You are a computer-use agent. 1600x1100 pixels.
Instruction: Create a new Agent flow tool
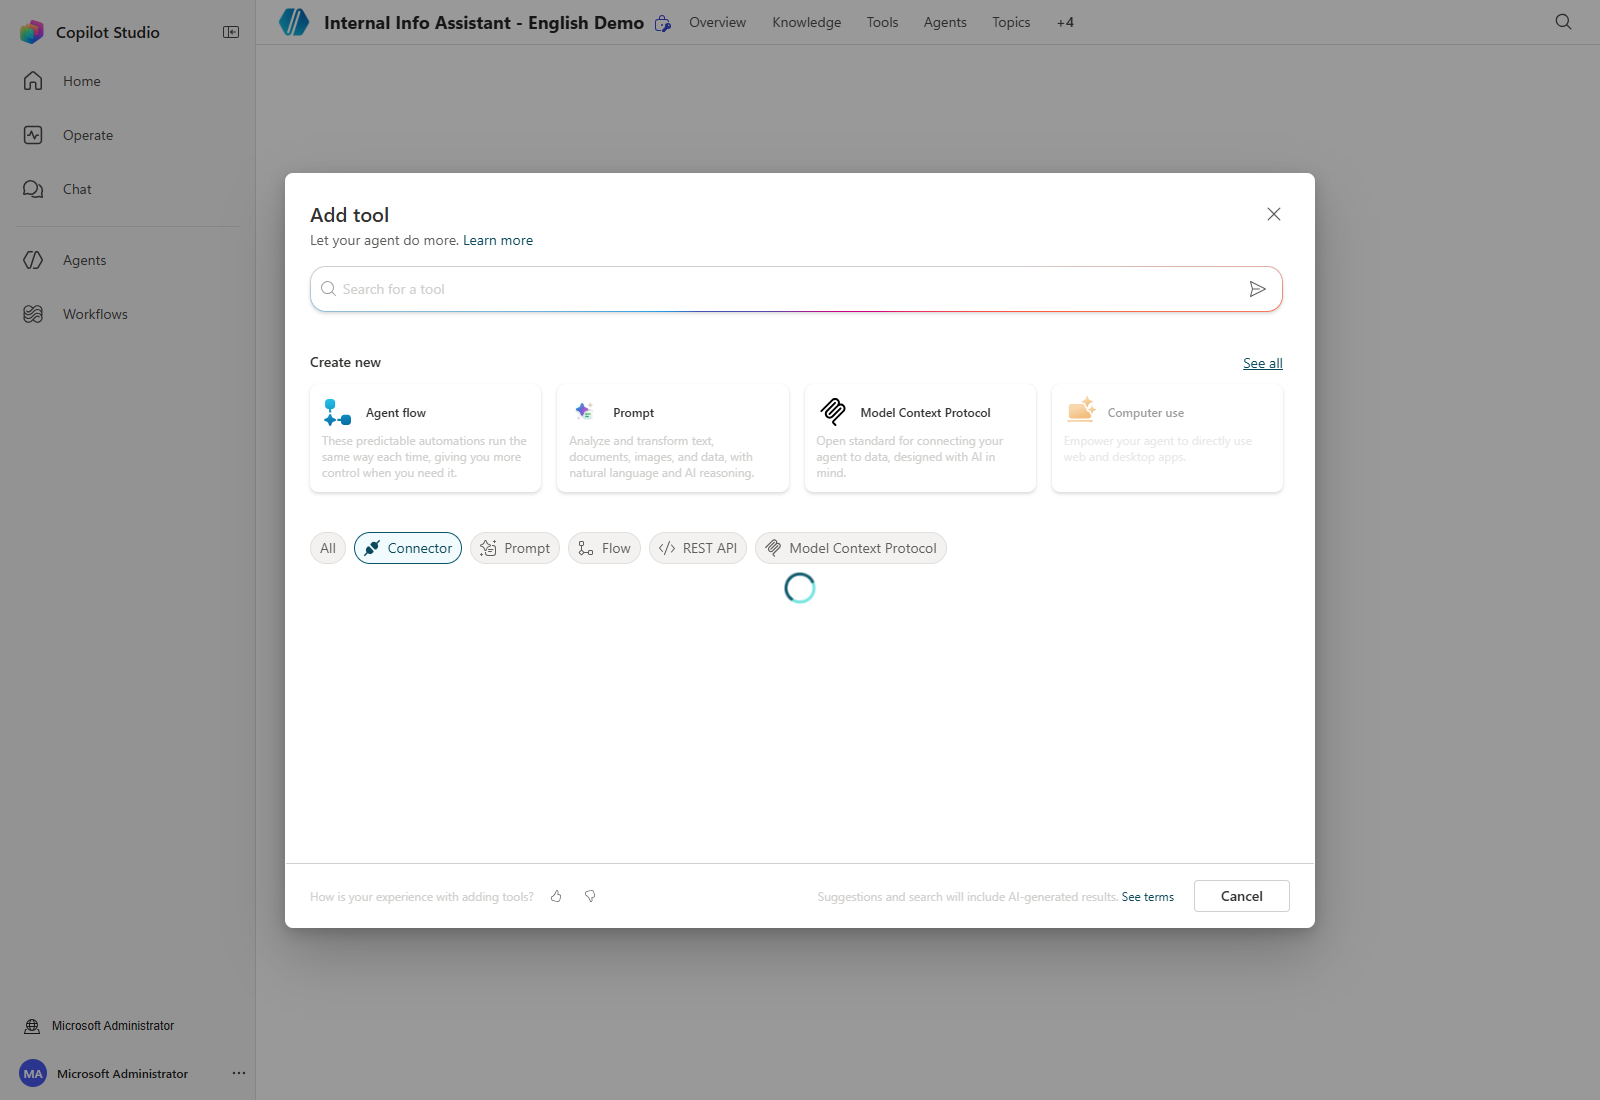click(x=426, y=438)
